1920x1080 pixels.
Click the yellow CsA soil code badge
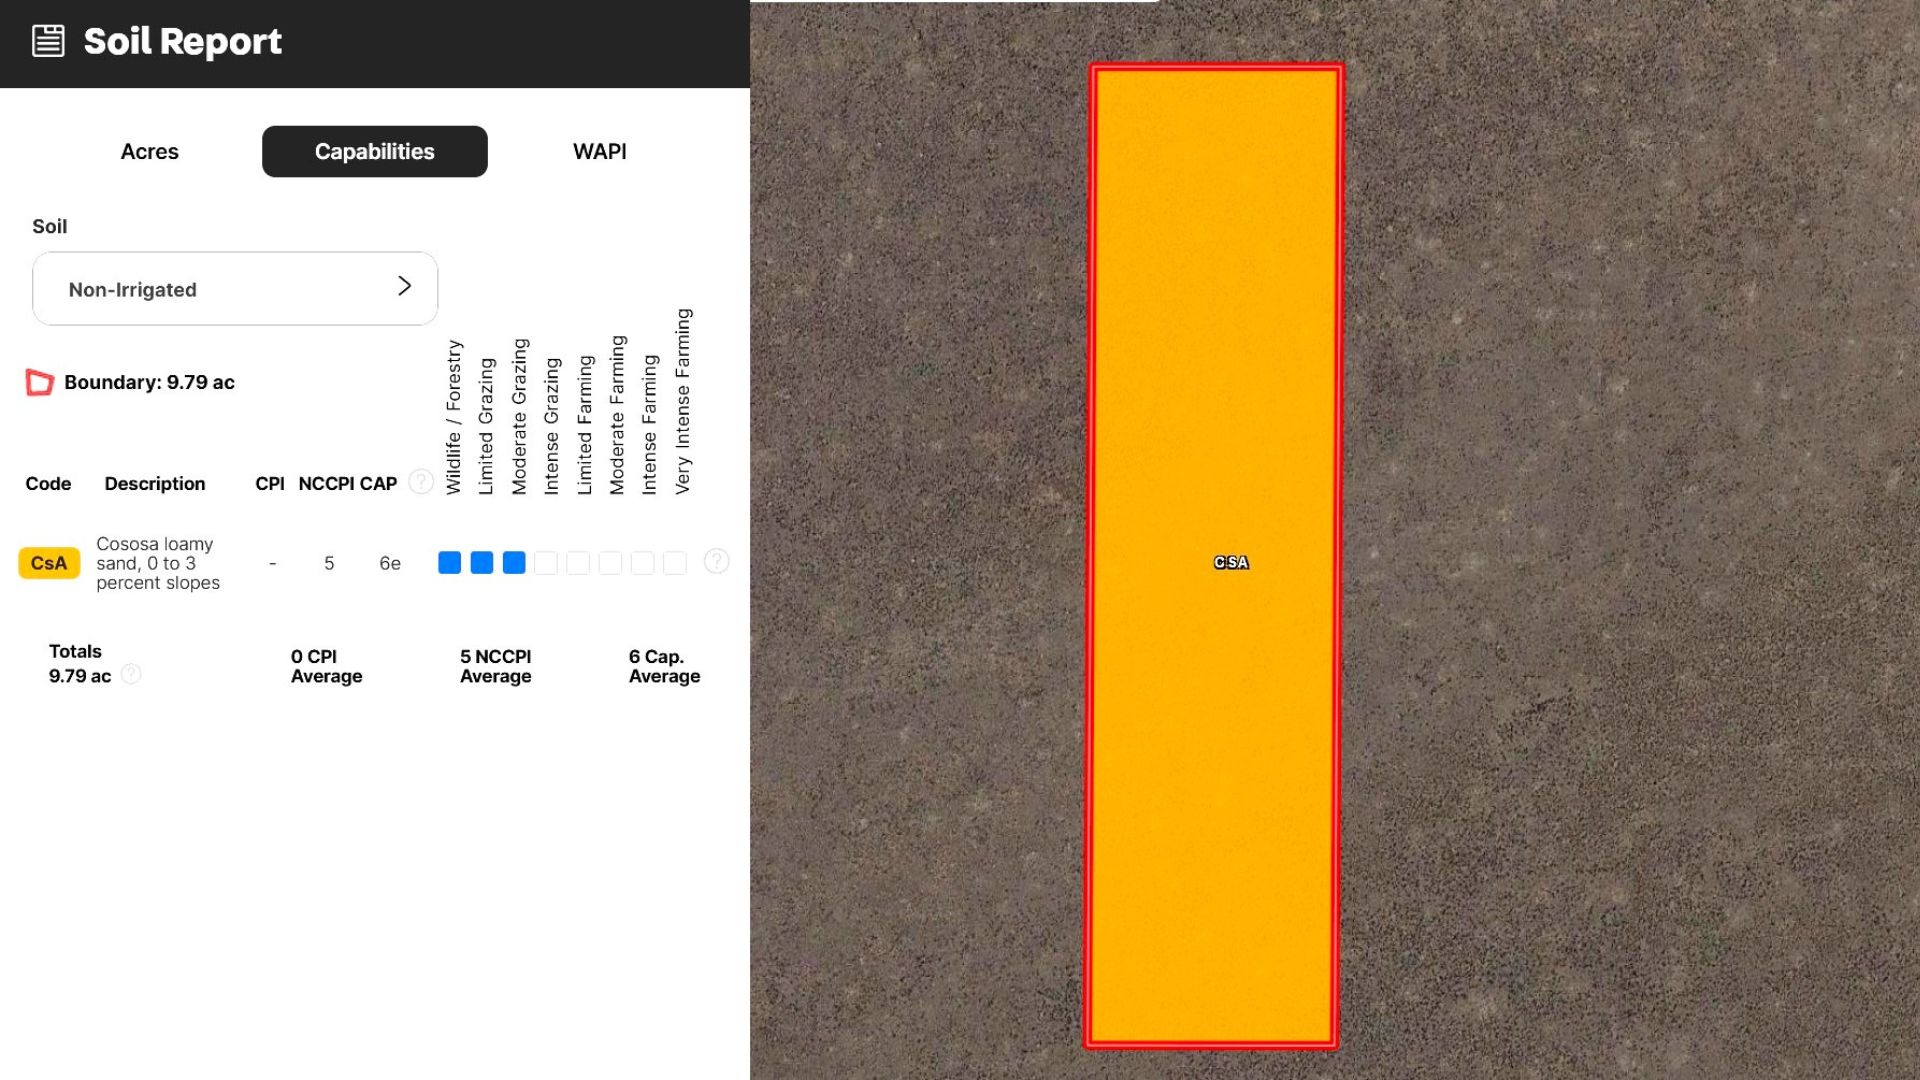coord(49,563)
